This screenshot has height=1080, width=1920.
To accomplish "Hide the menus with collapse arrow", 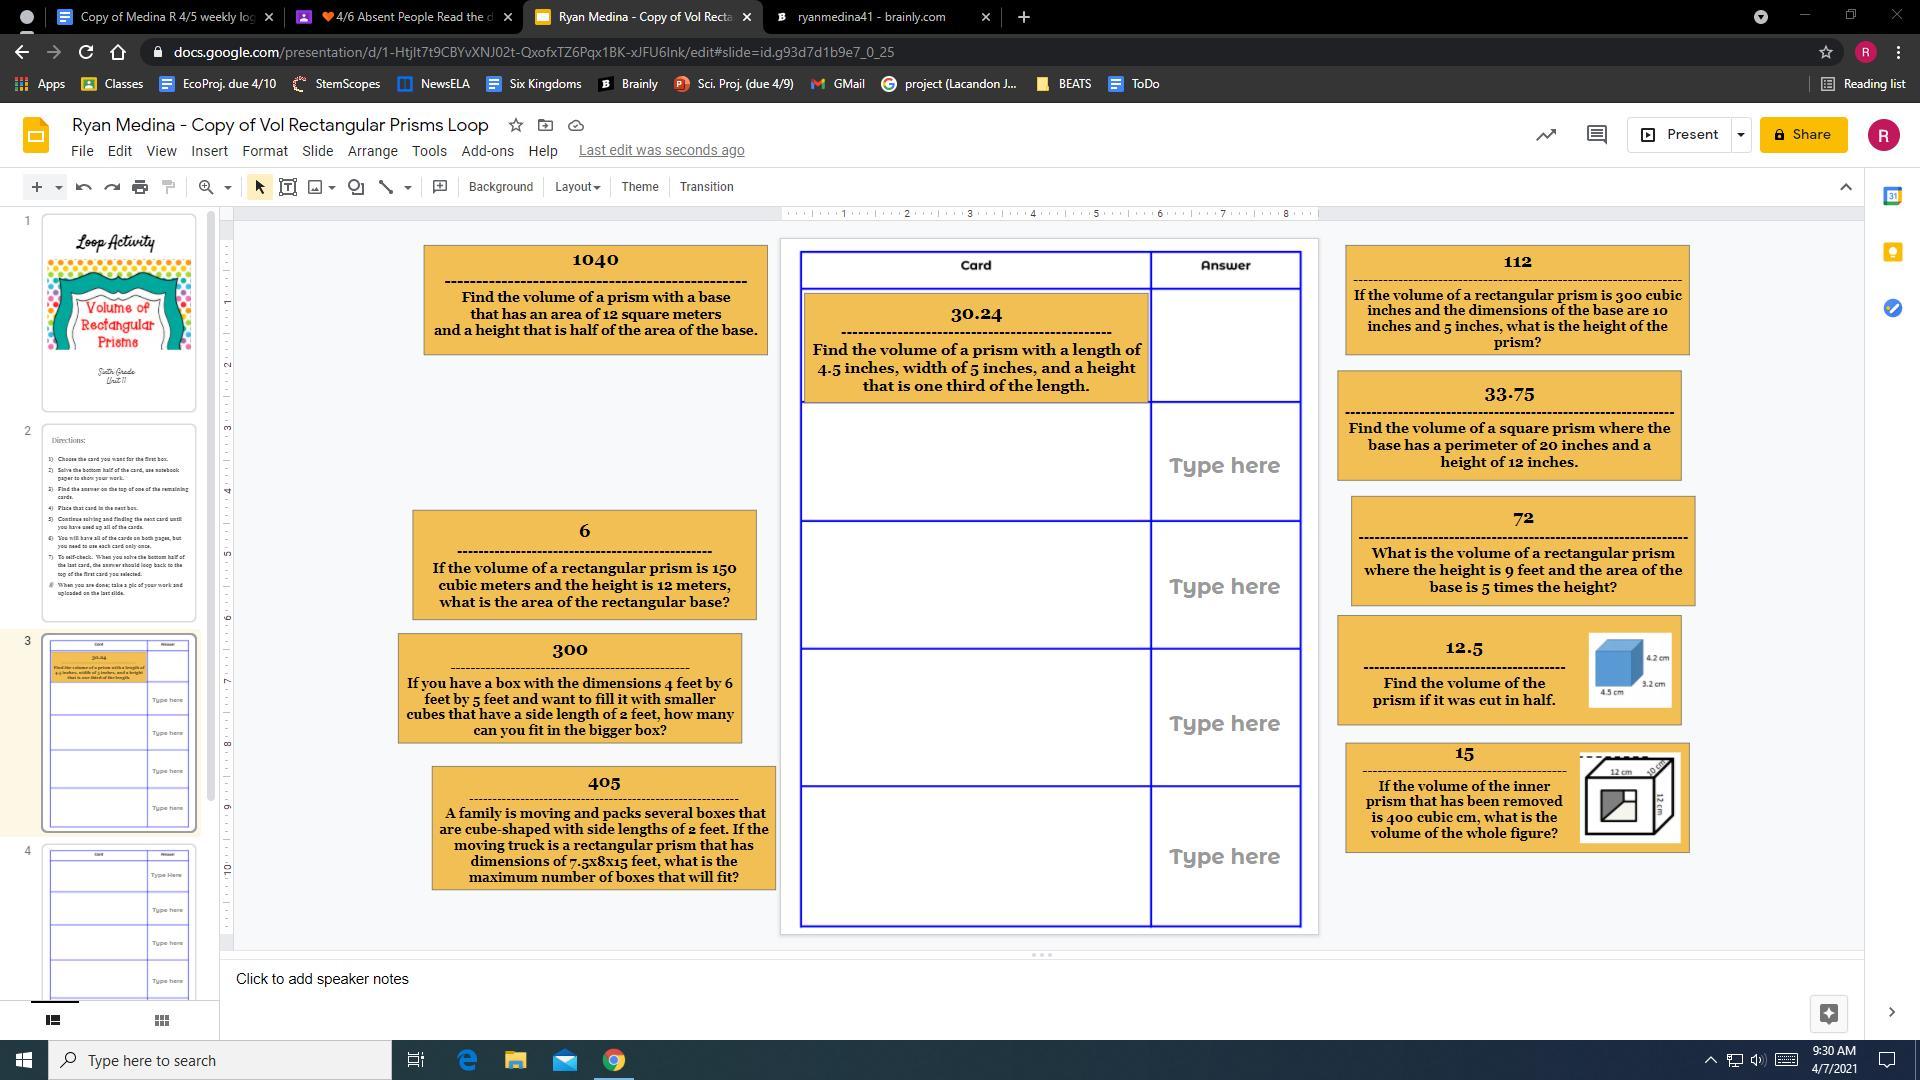I will 1846,187.
